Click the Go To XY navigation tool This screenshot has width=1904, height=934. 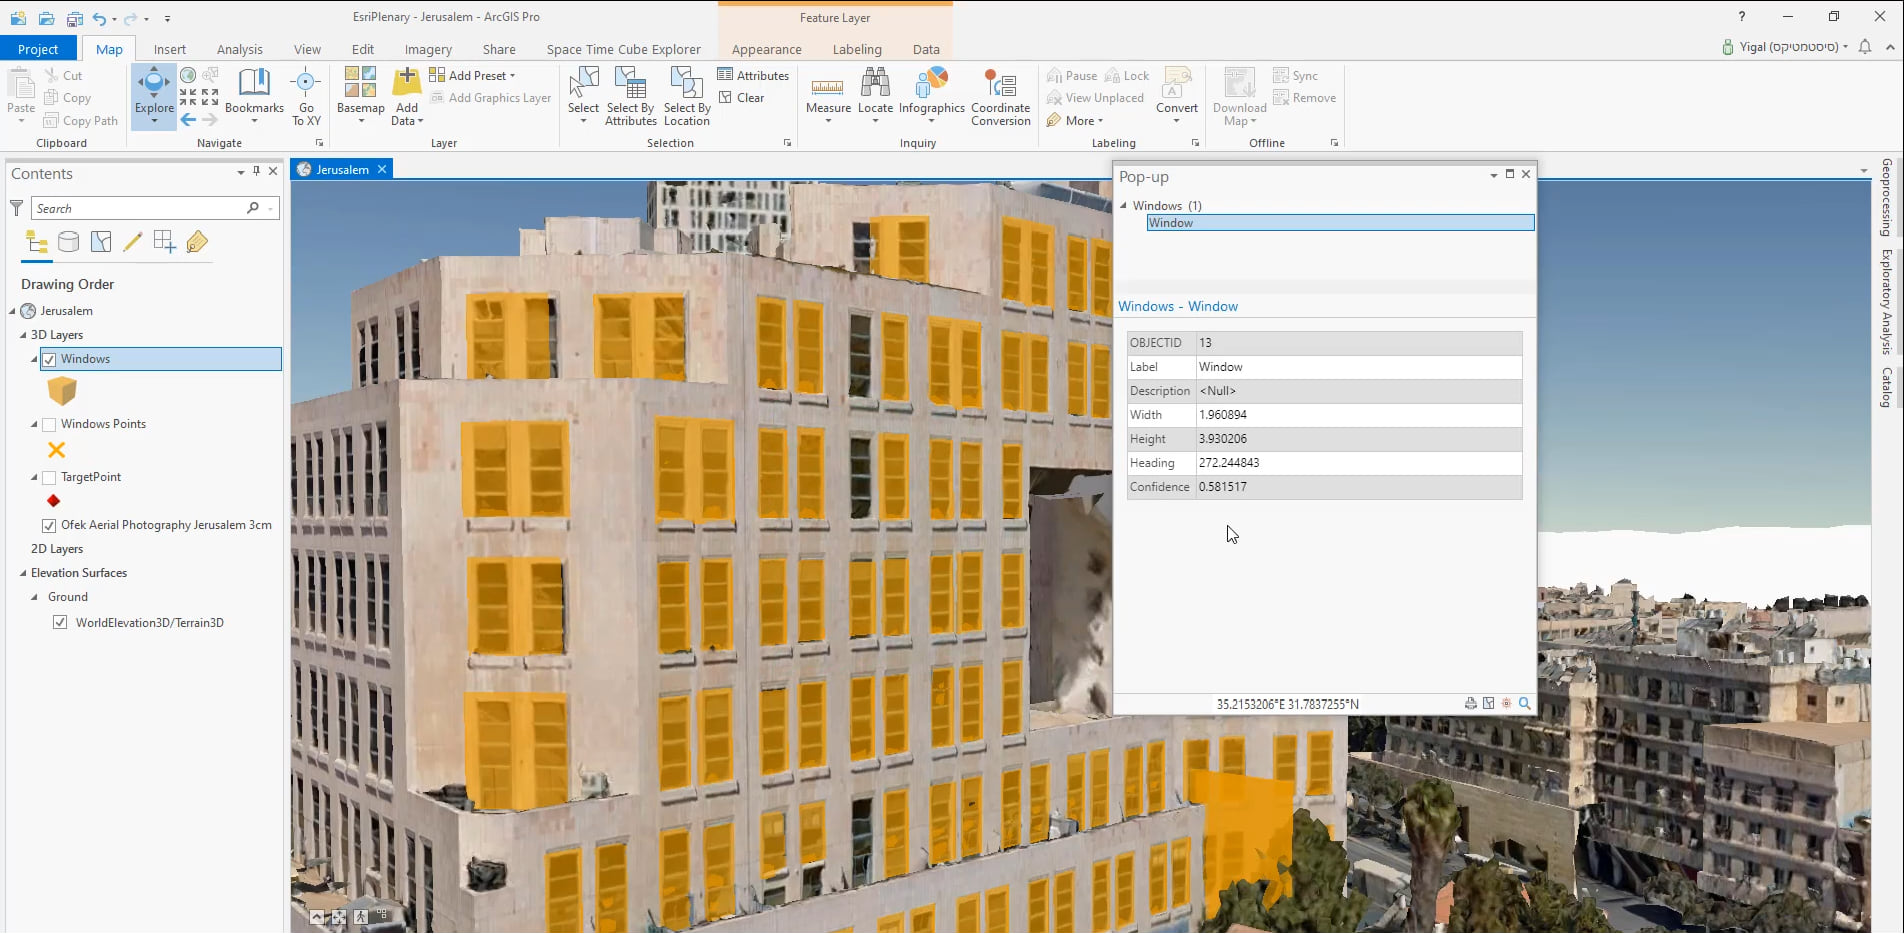306,97
